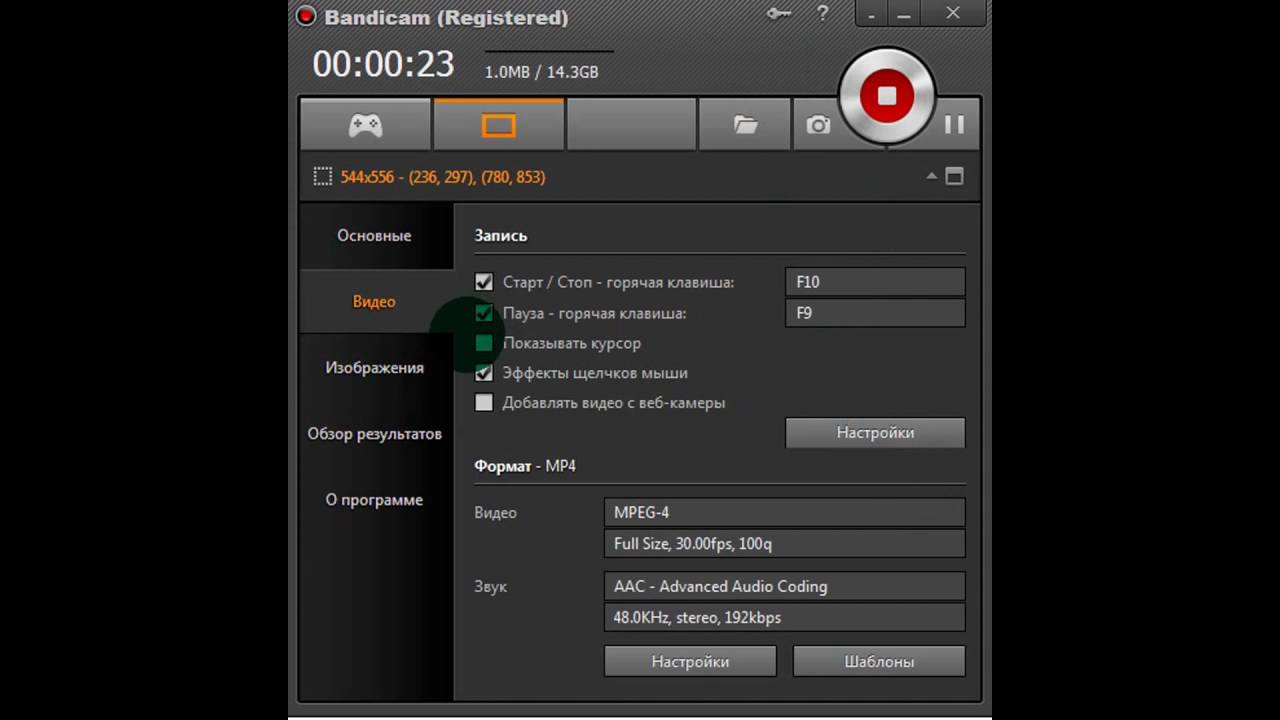Click the Bandicam red logo icon
Screen dimensions: 1280x720
[x=306, y=16]
